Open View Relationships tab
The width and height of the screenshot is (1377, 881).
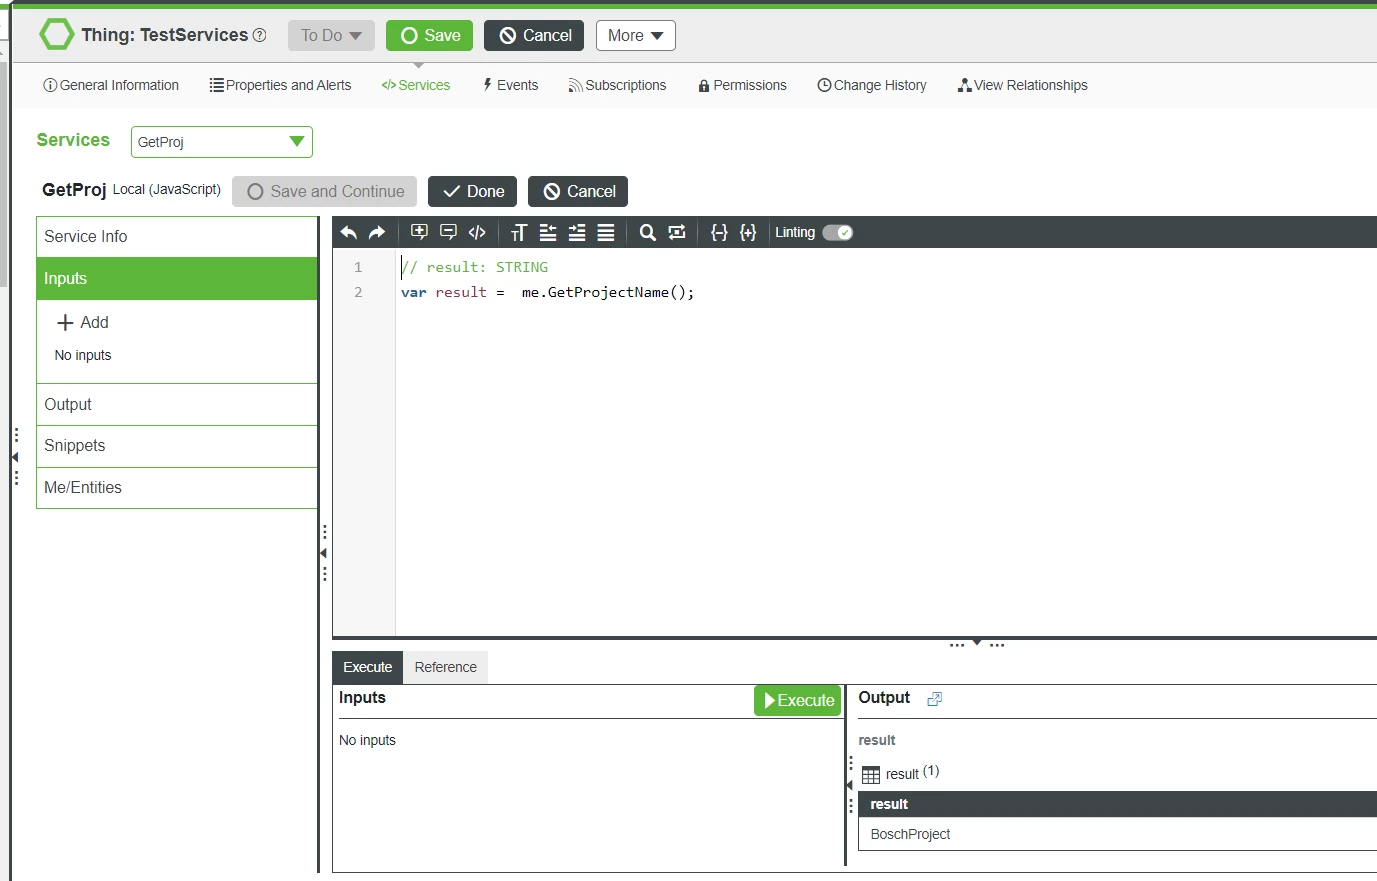pyautogui.click(x=1022, y=85)
